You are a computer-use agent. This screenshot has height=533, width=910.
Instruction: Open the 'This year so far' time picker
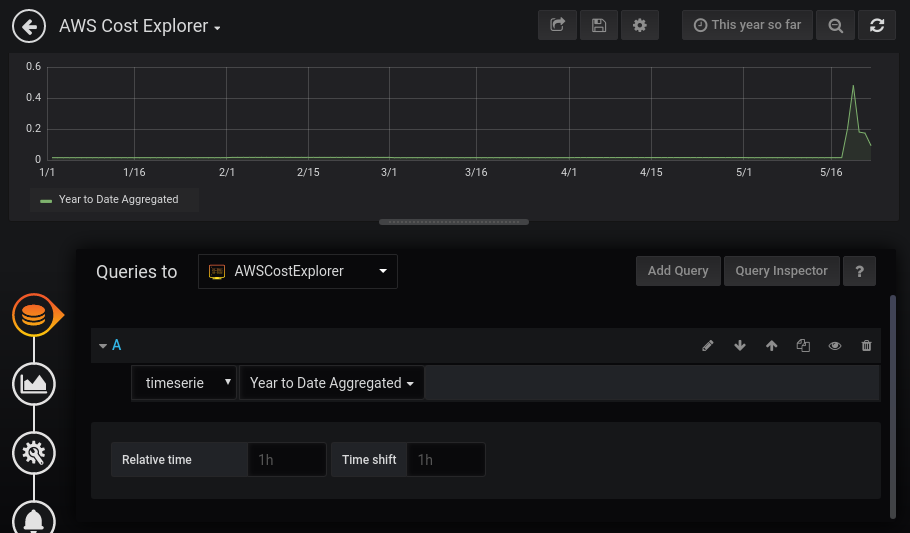[748, 25]
